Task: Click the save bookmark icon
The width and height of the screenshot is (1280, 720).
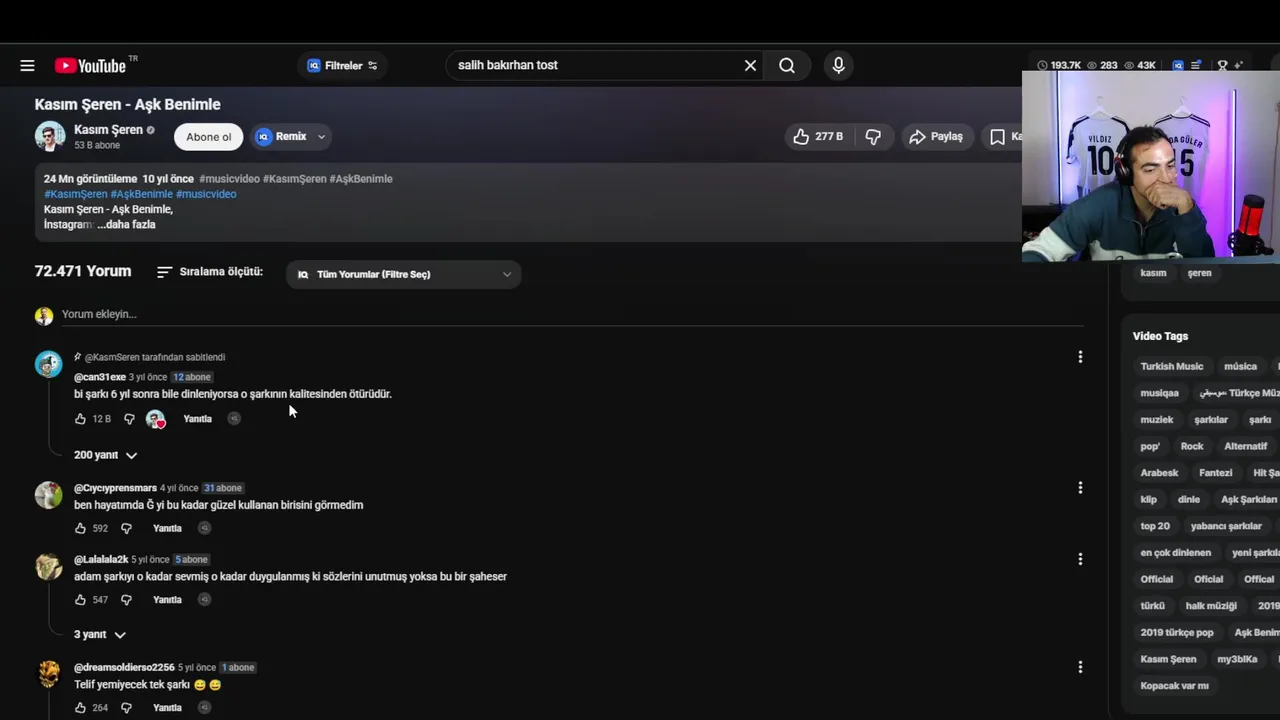Action: tap(997, 137)
